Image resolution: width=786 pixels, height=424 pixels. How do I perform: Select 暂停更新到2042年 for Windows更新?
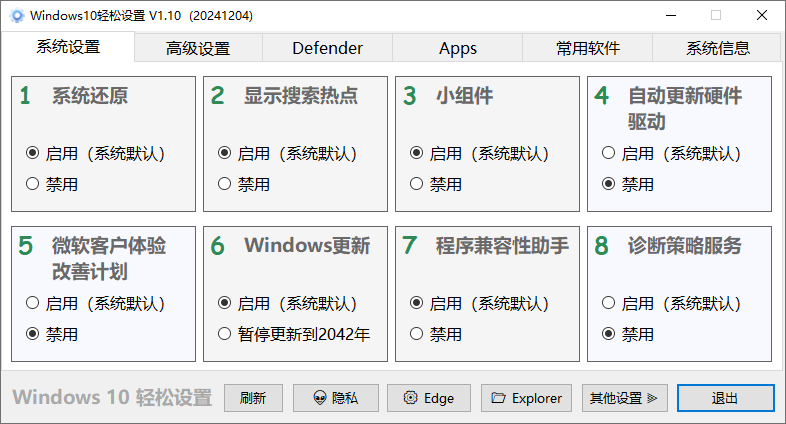pyautogui.click(x=225, y=334)
